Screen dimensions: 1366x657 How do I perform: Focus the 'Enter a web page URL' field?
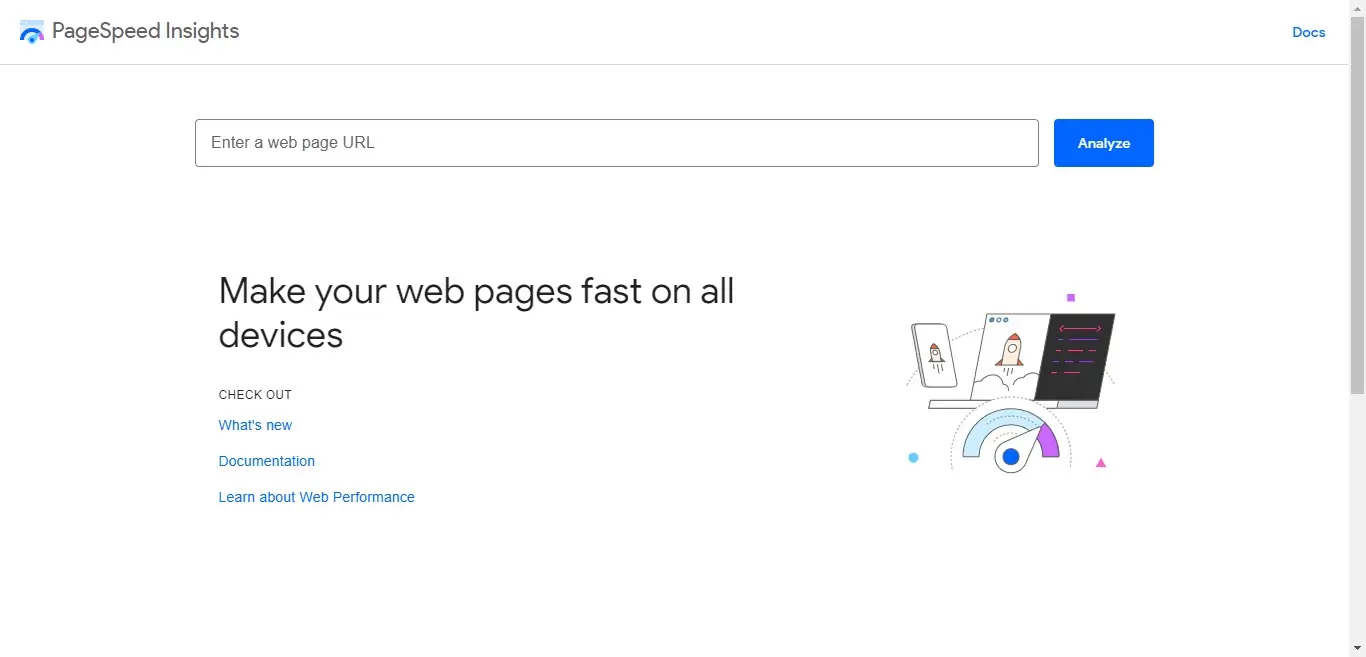click(x=616, y=143)
